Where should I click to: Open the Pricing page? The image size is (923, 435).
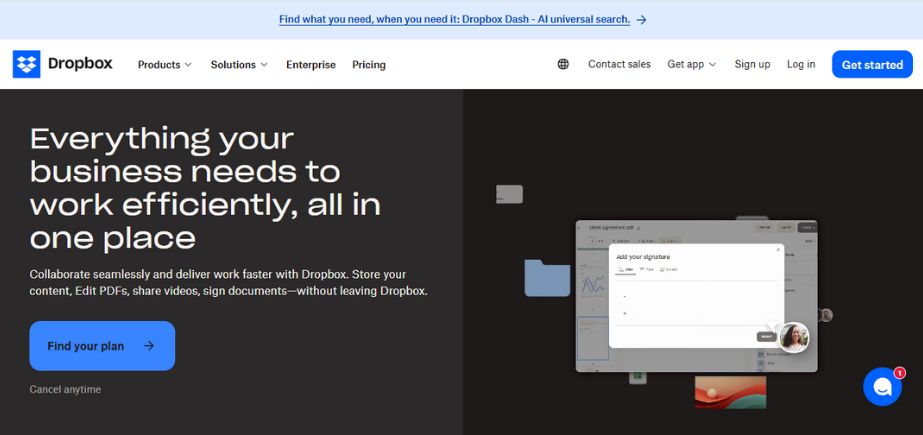pos(369,65)
